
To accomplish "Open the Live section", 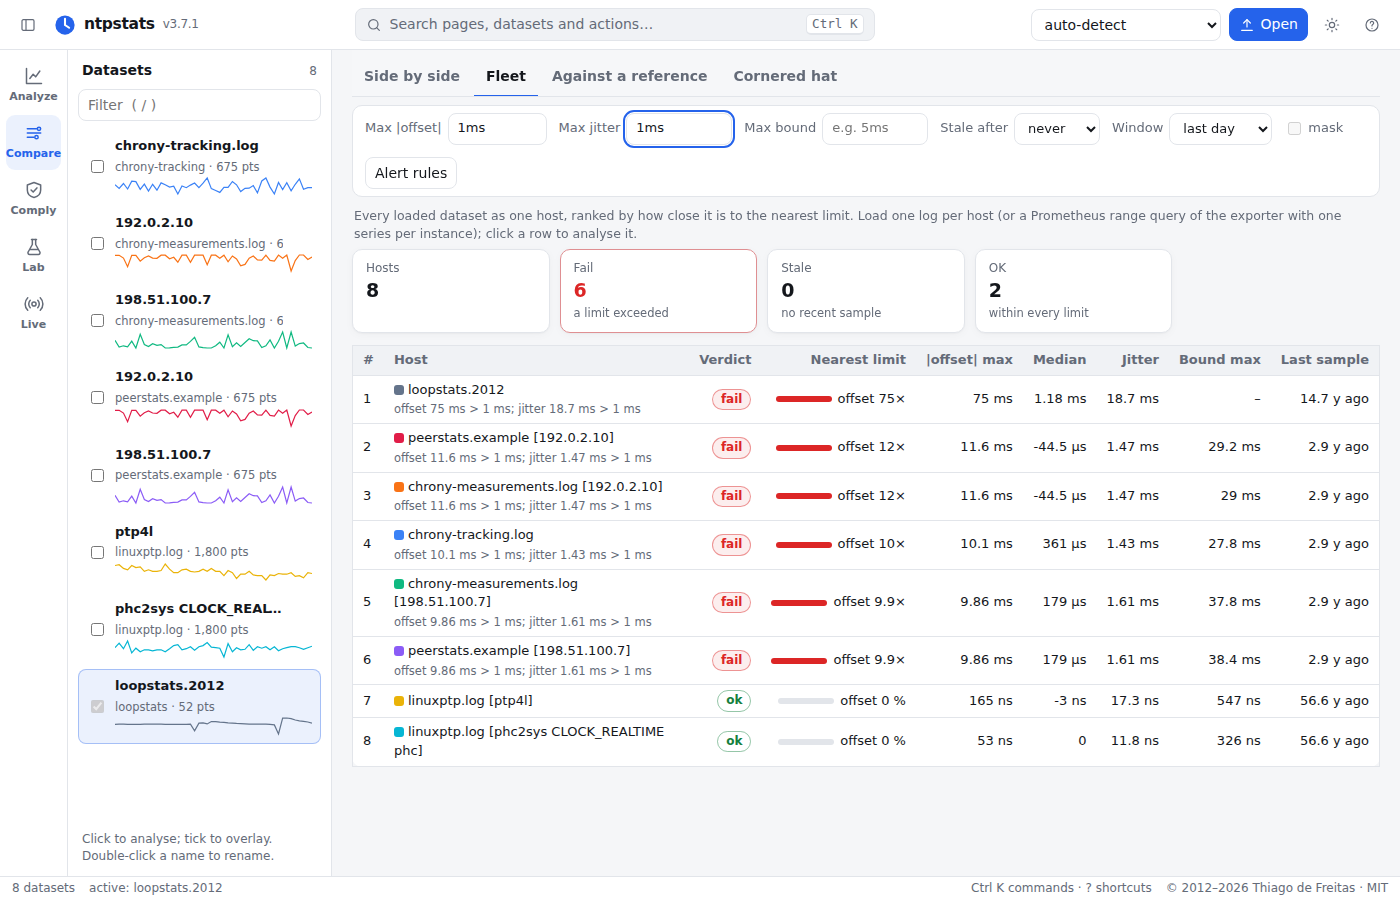I will click(x=34, y=312).
